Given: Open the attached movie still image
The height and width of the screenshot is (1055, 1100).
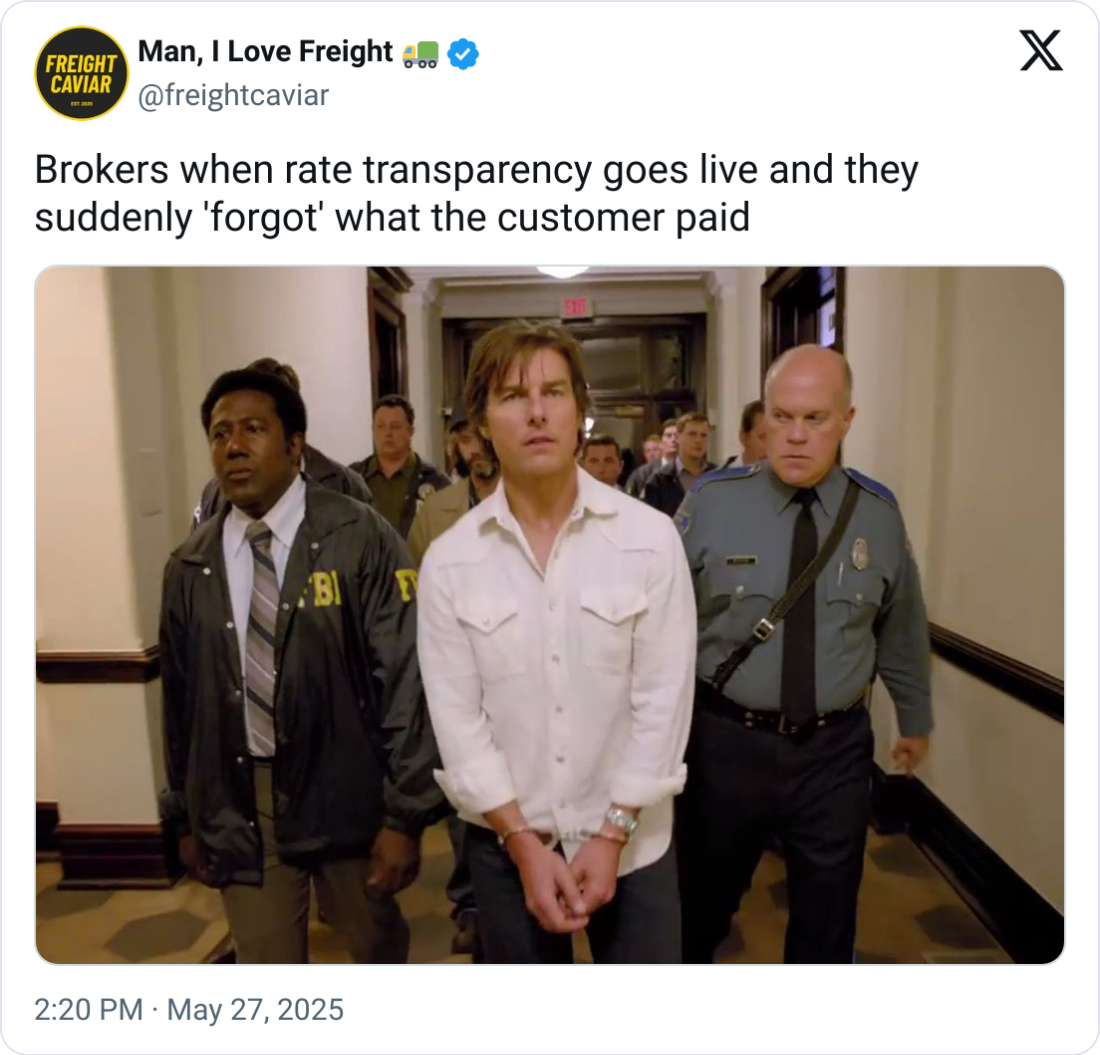Looking at the screenshot, I should 550,614.
